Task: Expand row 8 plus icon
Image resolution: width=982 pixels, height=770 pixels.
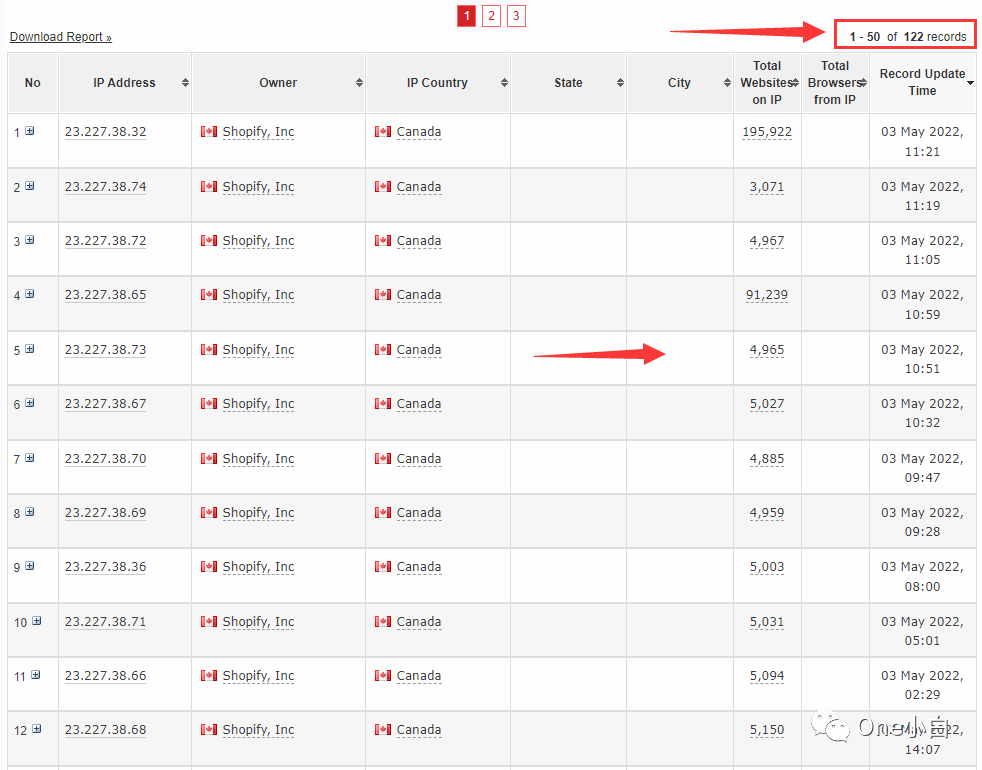Action: [29, 512]
